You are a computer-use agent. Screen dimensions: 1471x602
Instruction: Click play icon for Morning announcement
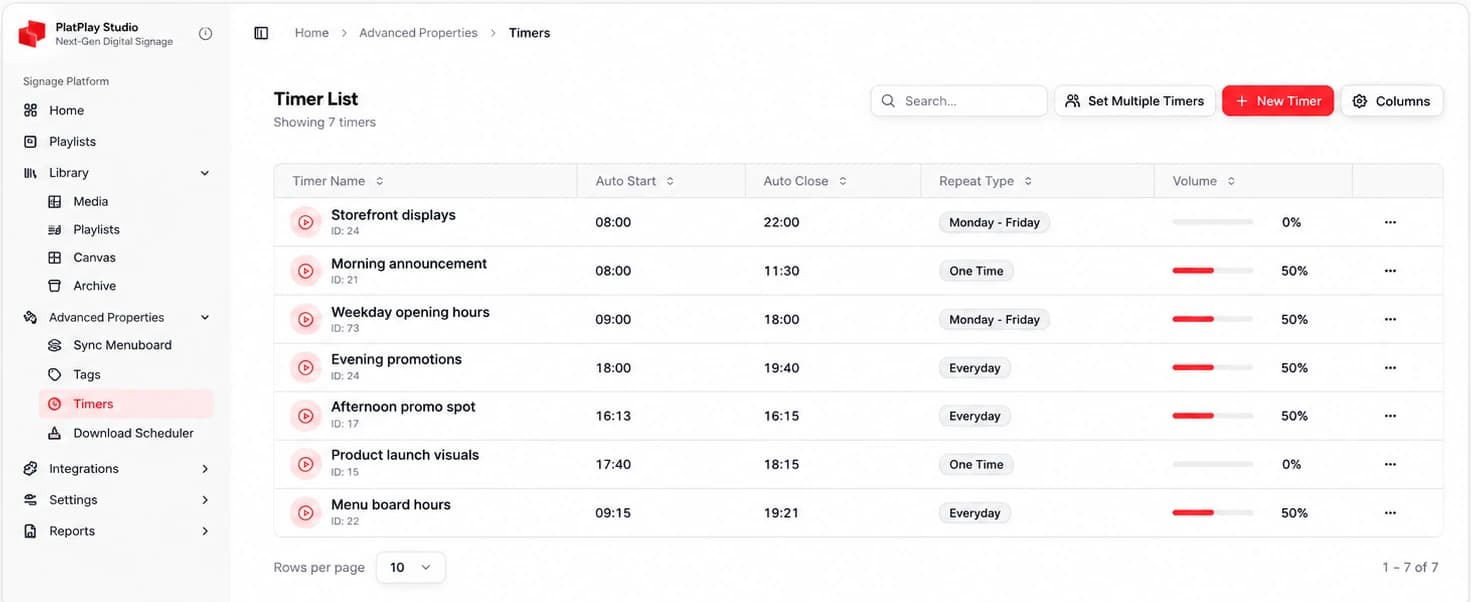click(x=305, y=270)
